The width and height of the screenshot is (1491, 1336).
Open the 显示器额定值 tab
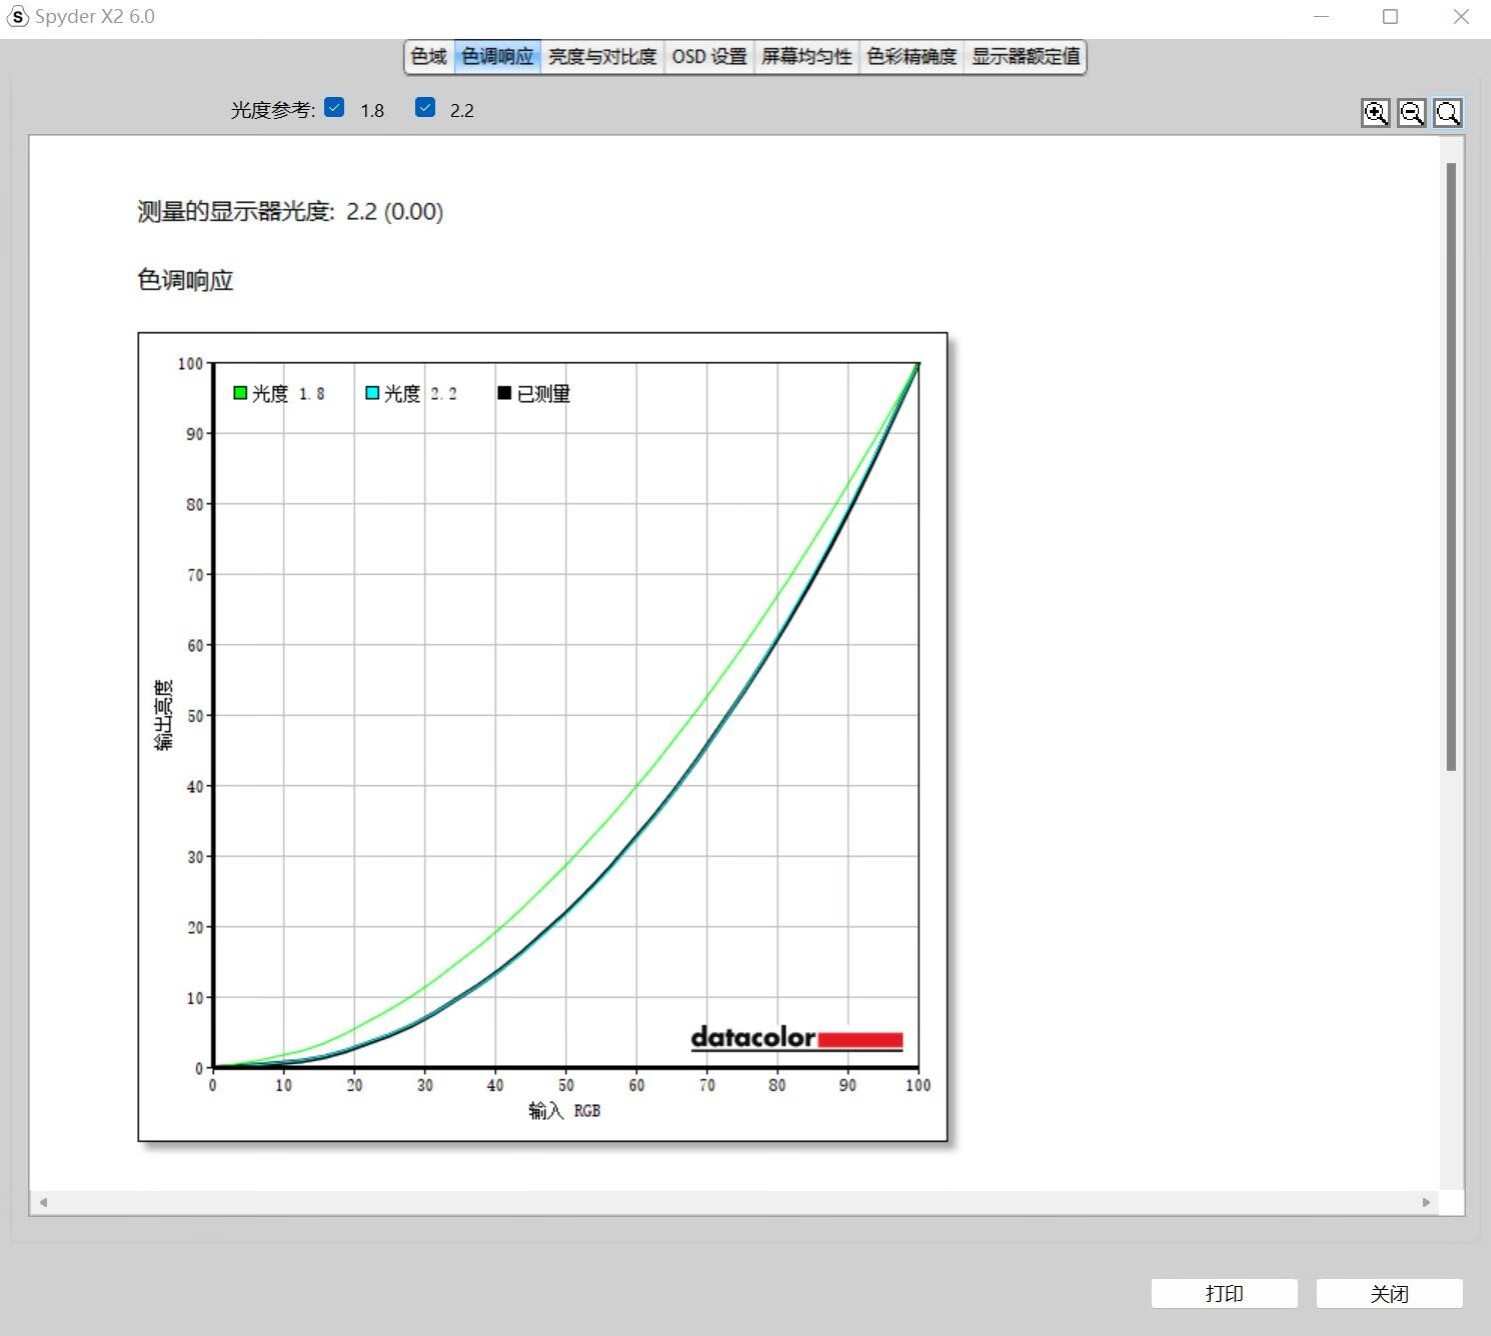pos(1025,57)
